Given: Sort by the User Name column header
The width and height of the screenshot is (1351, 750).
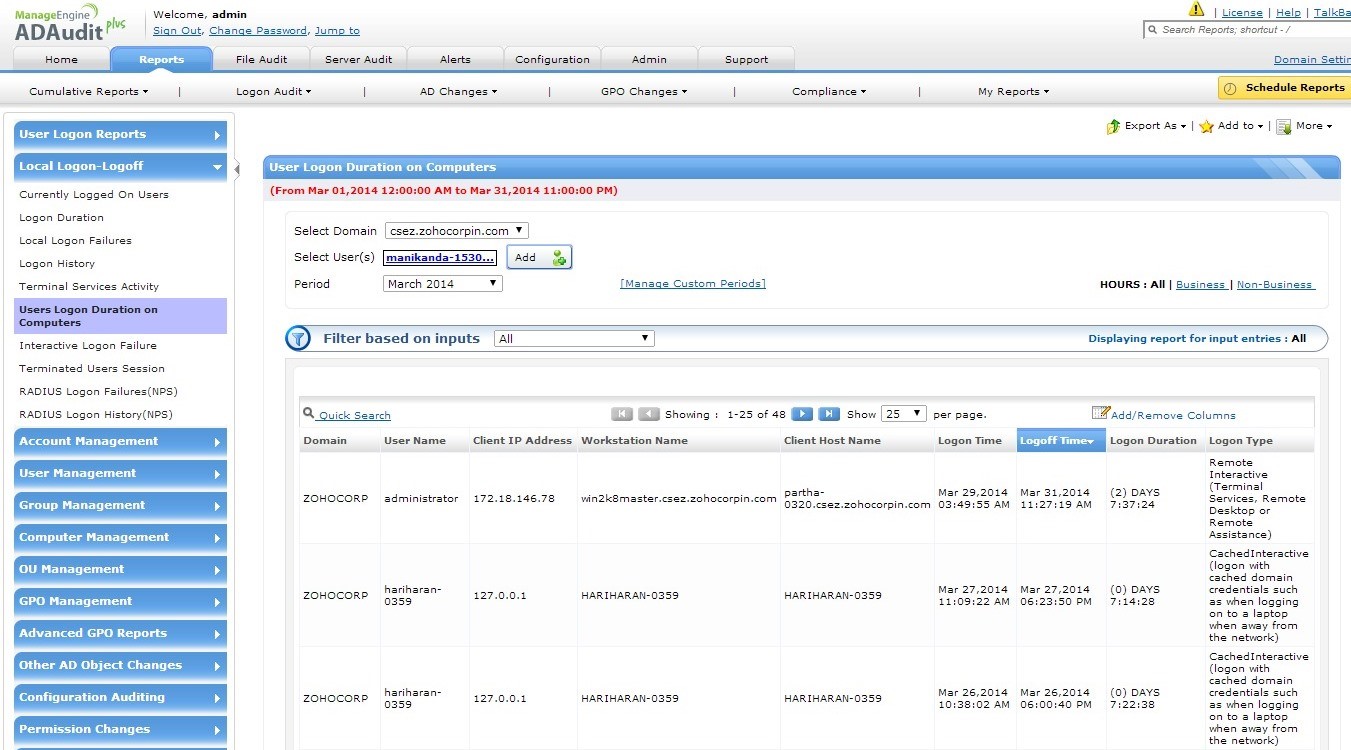Looking at the screenshot, I should 425,441.
